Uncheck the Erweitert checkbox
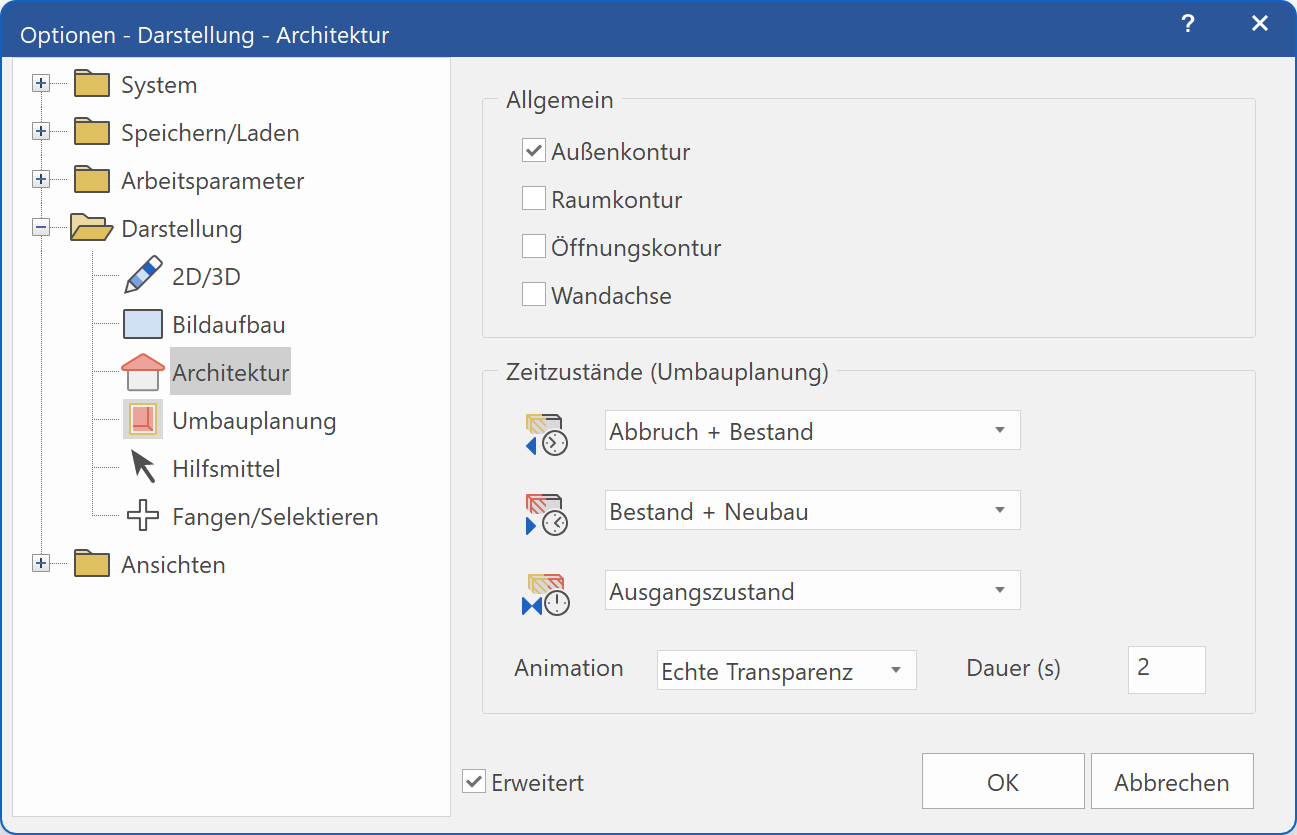 click(473, 781)
